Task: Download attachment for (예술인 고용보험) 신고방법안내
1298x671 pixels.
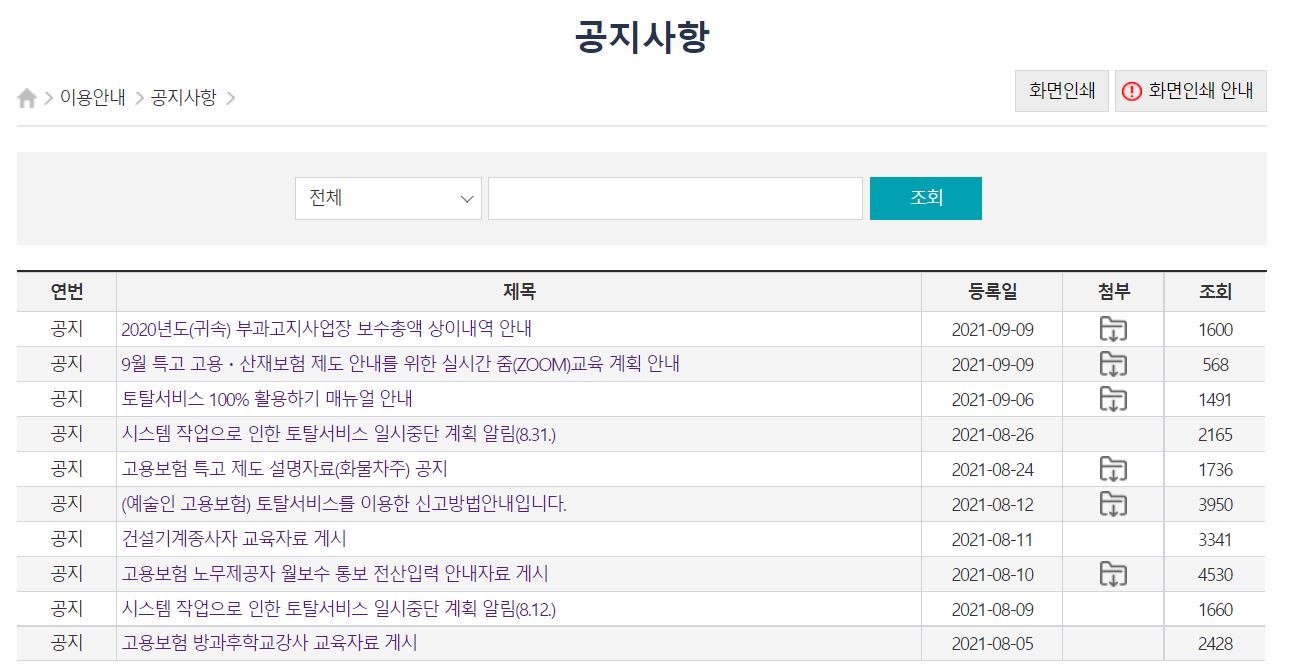Action: pos(1113,504)
